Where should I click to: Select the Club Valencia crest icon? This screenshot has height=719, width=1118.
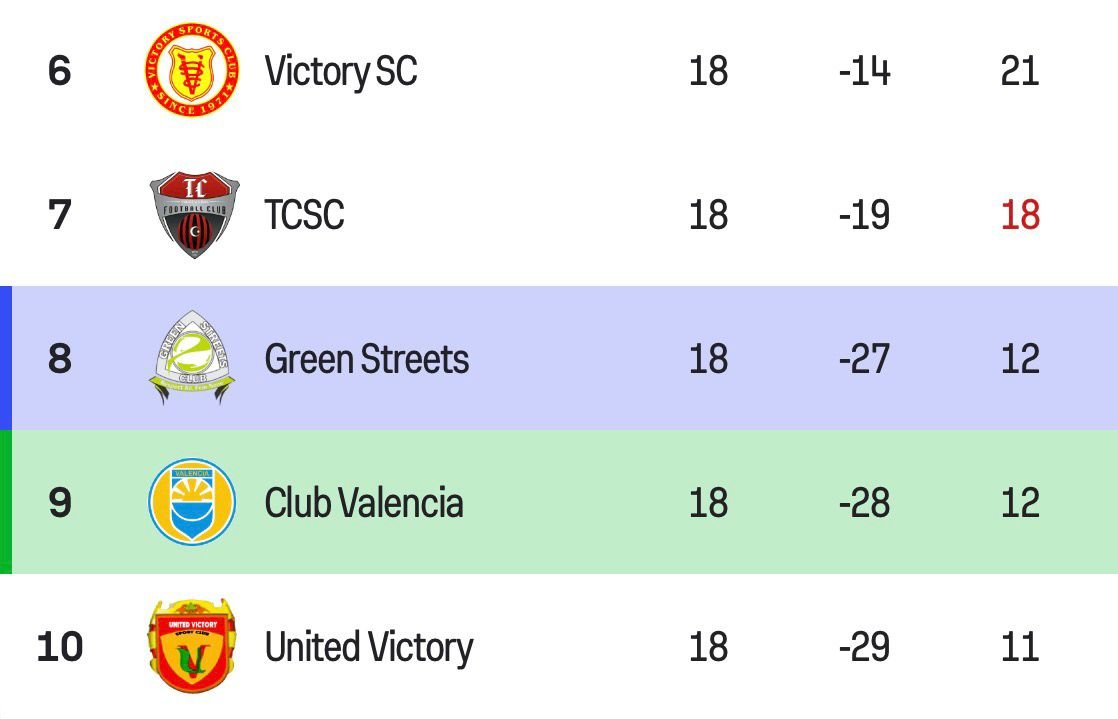pos(192,502)
